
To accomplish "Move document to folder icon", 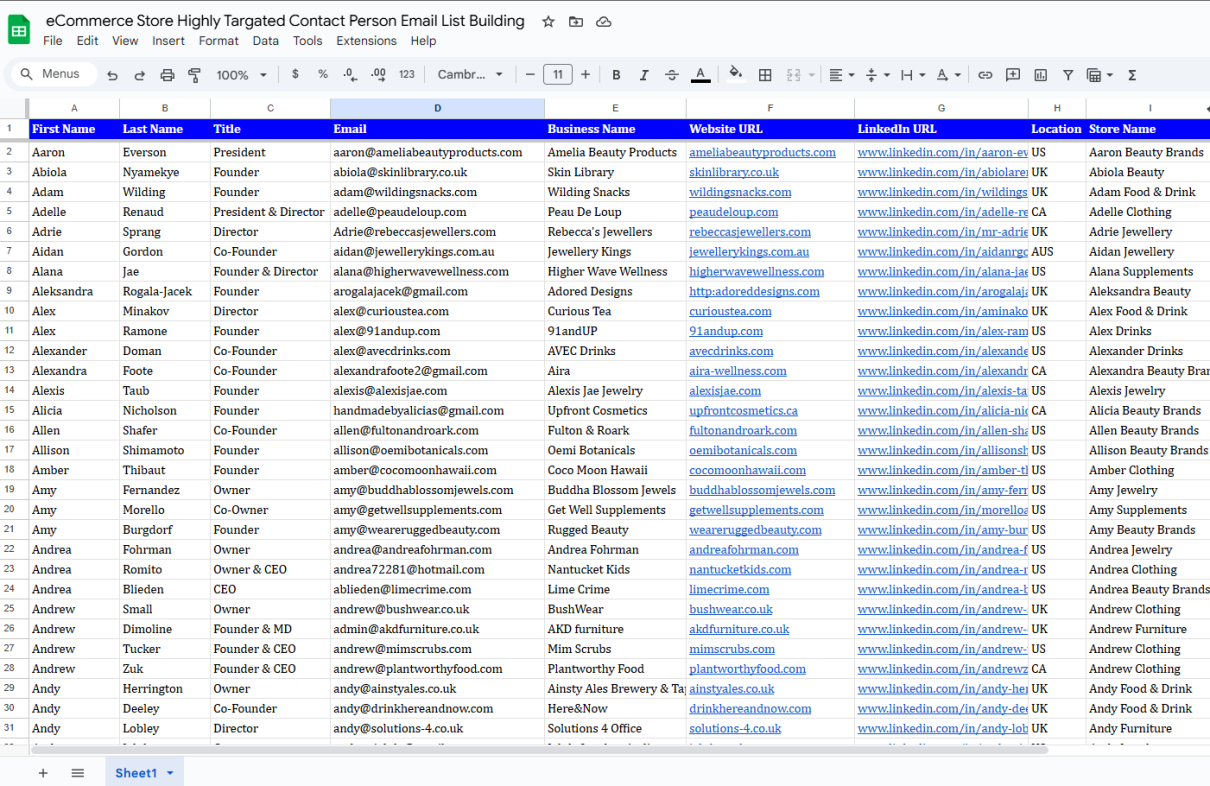I will 576,21.
